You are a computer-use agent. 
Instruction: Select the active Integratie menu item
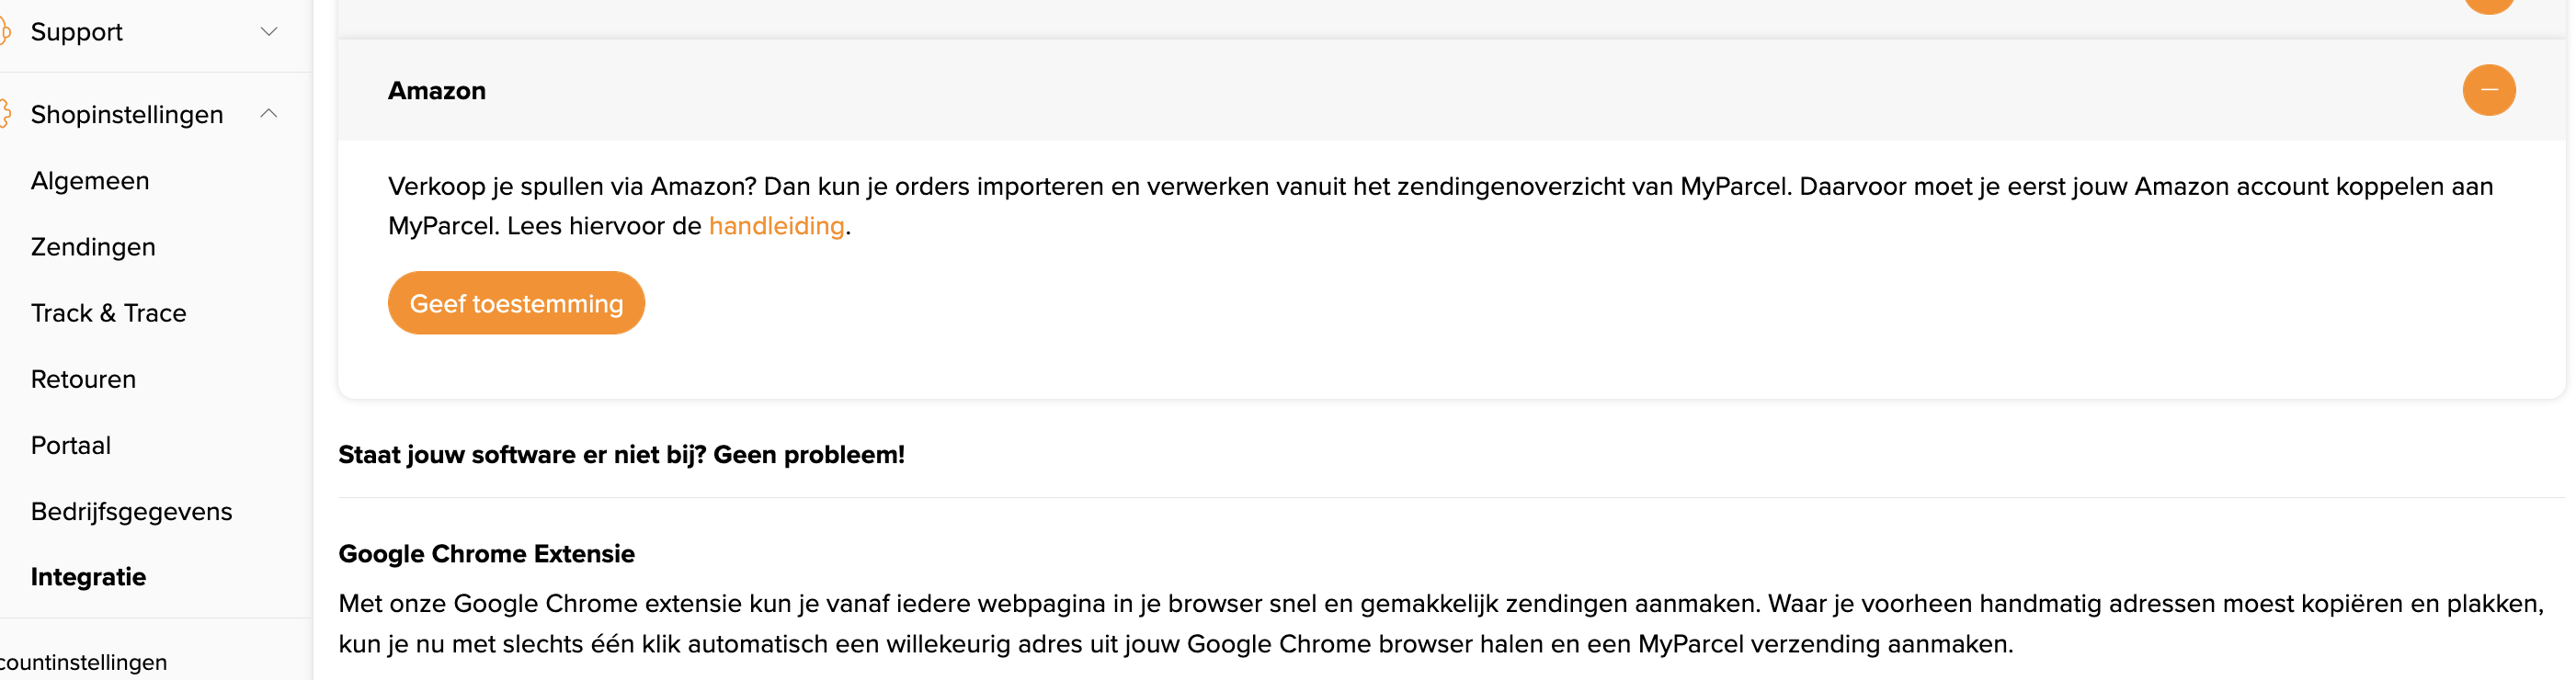88,576
